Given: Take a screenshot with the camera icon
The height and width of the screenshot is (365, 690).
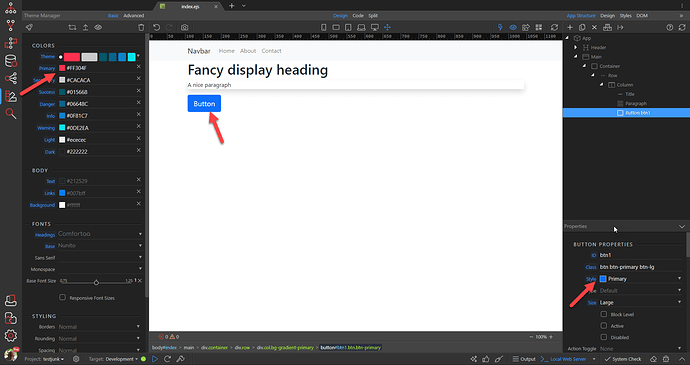Looking at the screenshot, I should click(184, 27).
